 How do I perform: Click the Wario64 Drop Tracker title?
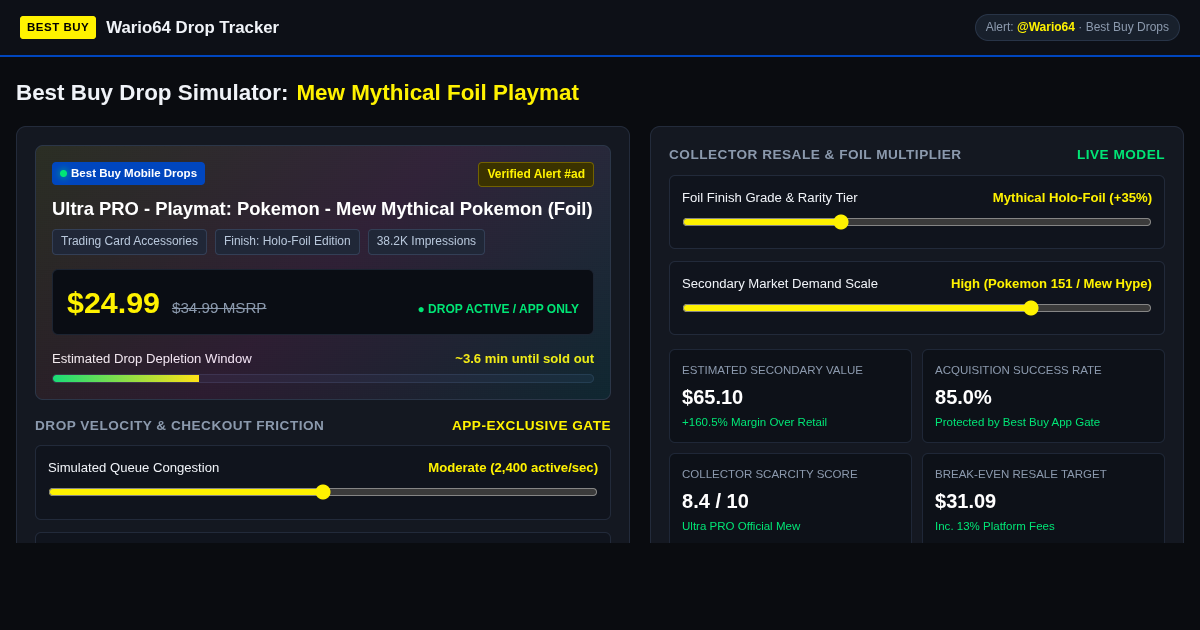(x=193, y=27)
